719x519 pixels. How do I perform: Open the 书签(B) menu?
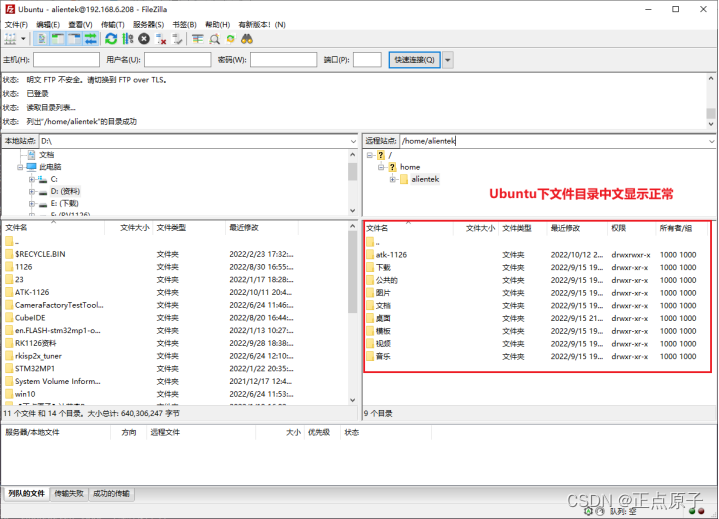(184, 24)
